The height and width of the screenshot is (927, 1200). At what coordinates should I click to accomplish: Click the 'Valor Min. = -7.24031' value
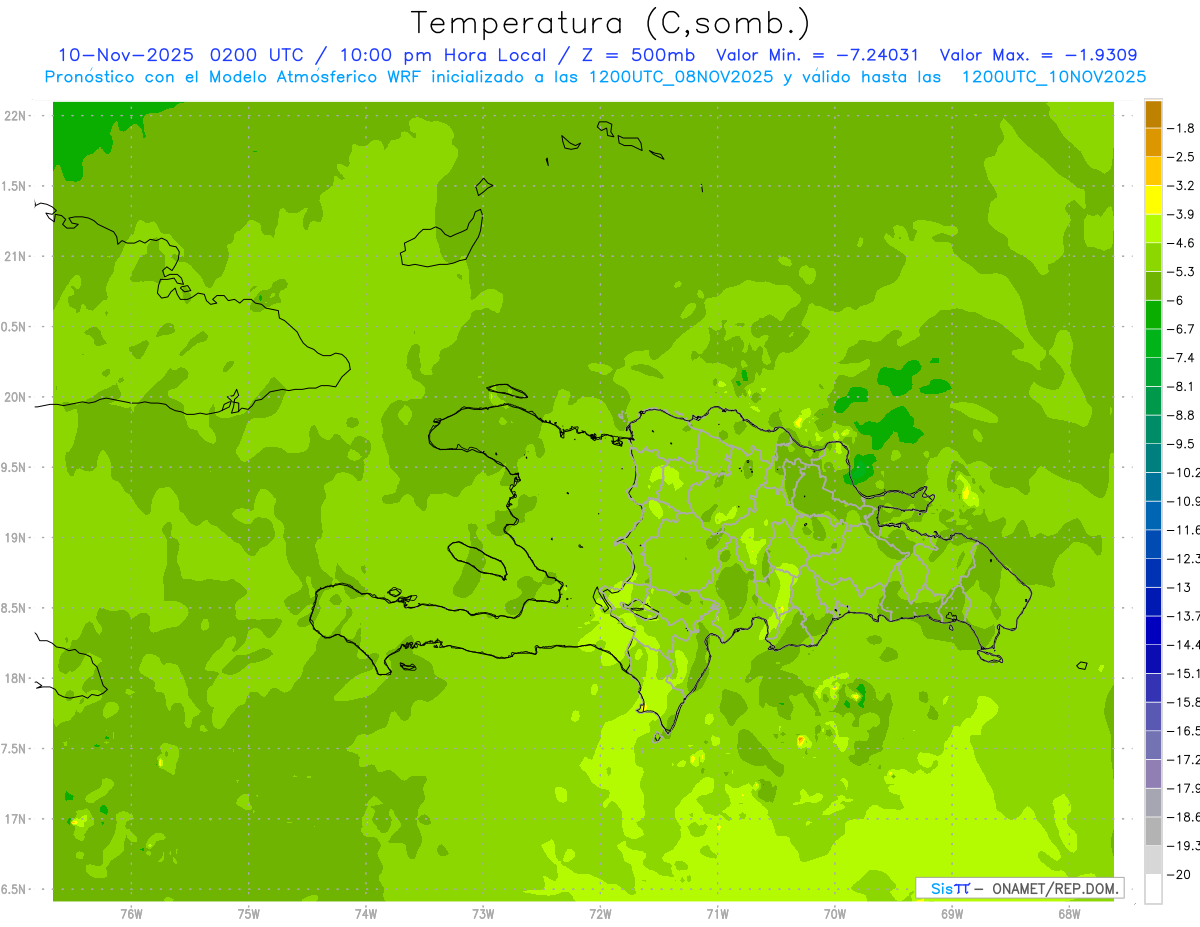tap(815, 55)
